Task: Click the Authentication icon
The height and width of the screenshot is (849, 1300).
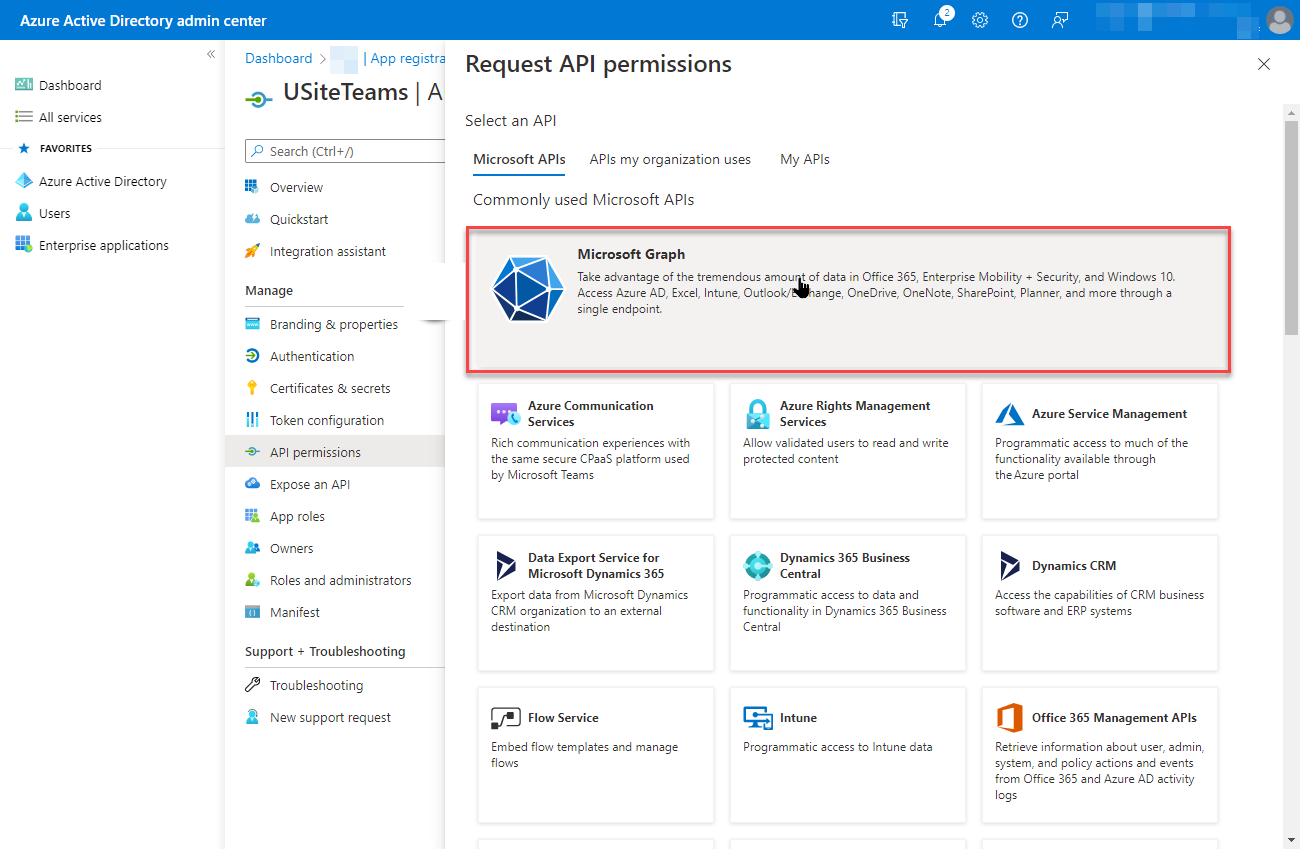Action: coord(252,356)
